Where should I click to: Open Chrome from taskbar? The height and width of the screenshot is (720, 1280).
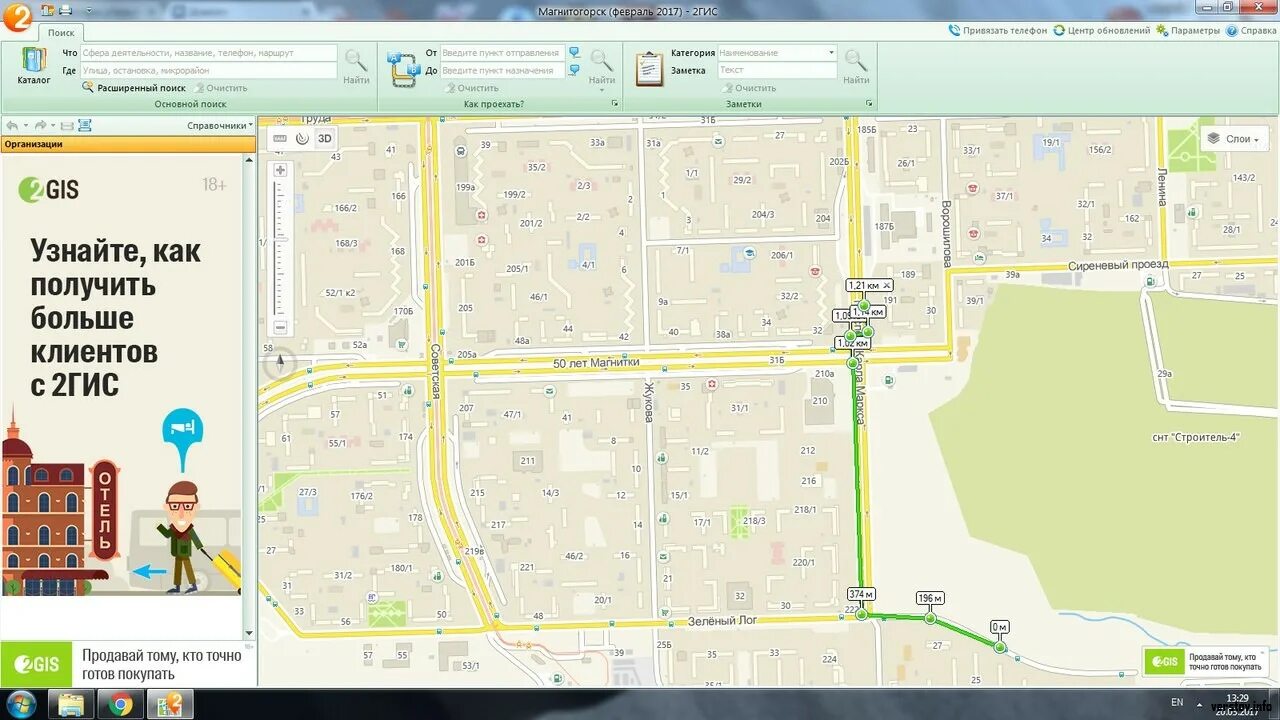(120, 704)
